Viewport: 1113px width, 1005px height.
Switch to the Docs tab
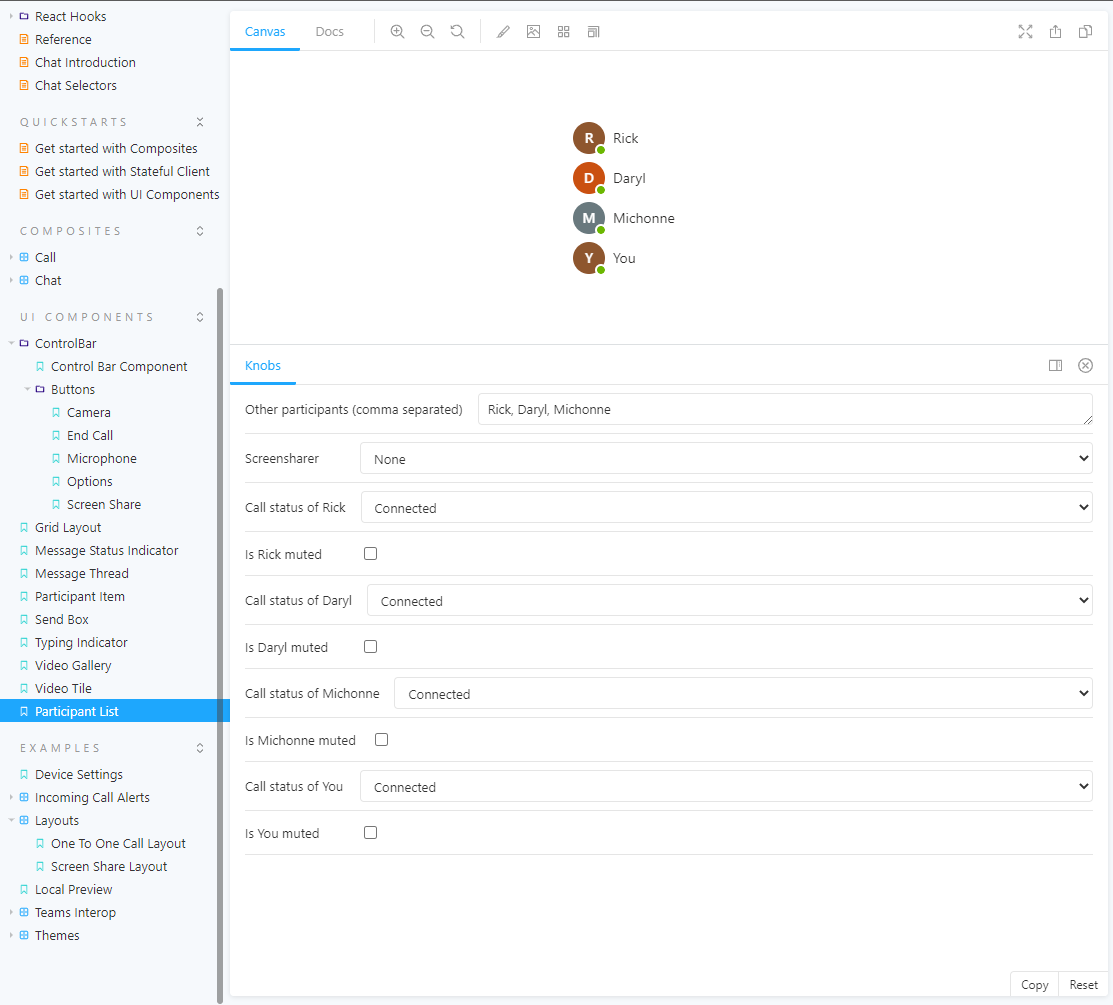[x=329, y=31]
